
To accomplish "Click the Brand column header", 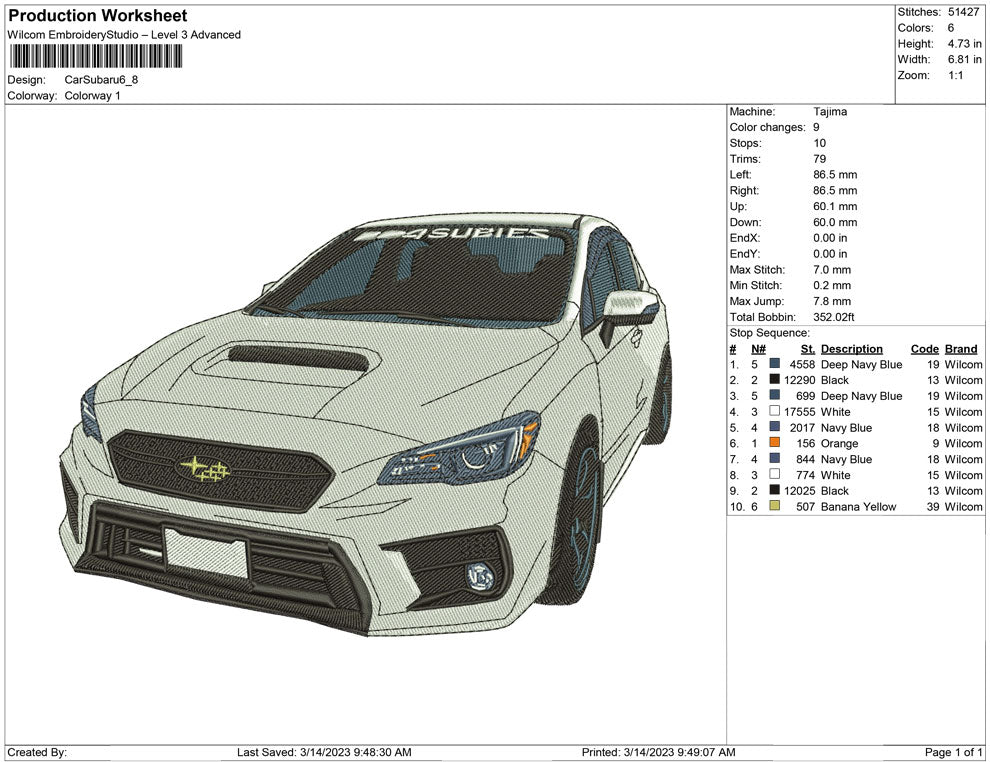I will (960, 348).
